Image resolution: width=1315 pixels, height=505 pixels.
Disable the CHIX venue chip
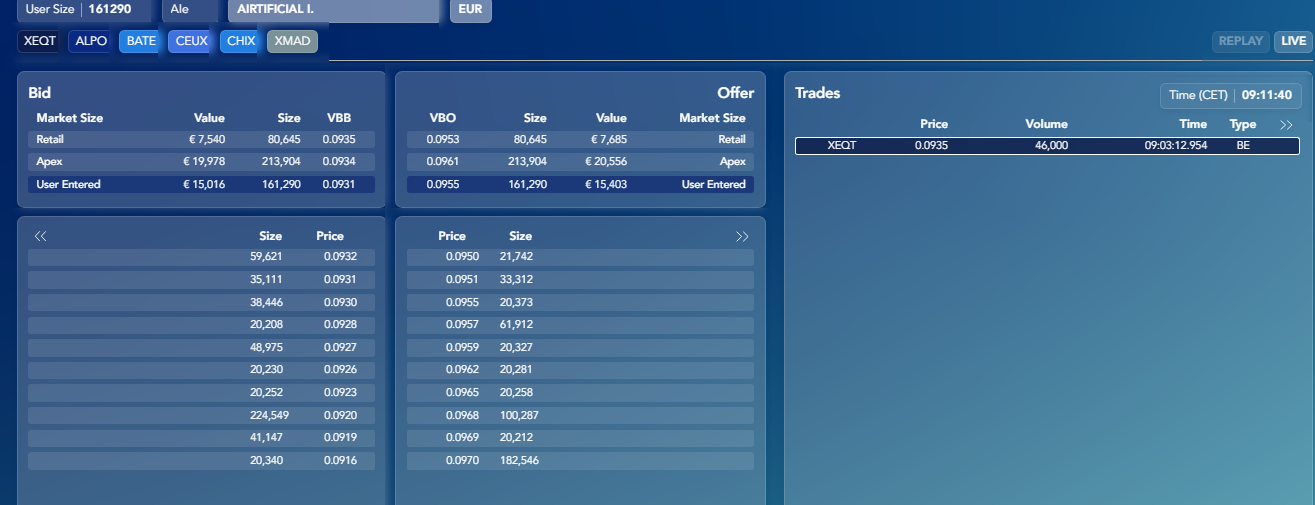coord(241,41)
